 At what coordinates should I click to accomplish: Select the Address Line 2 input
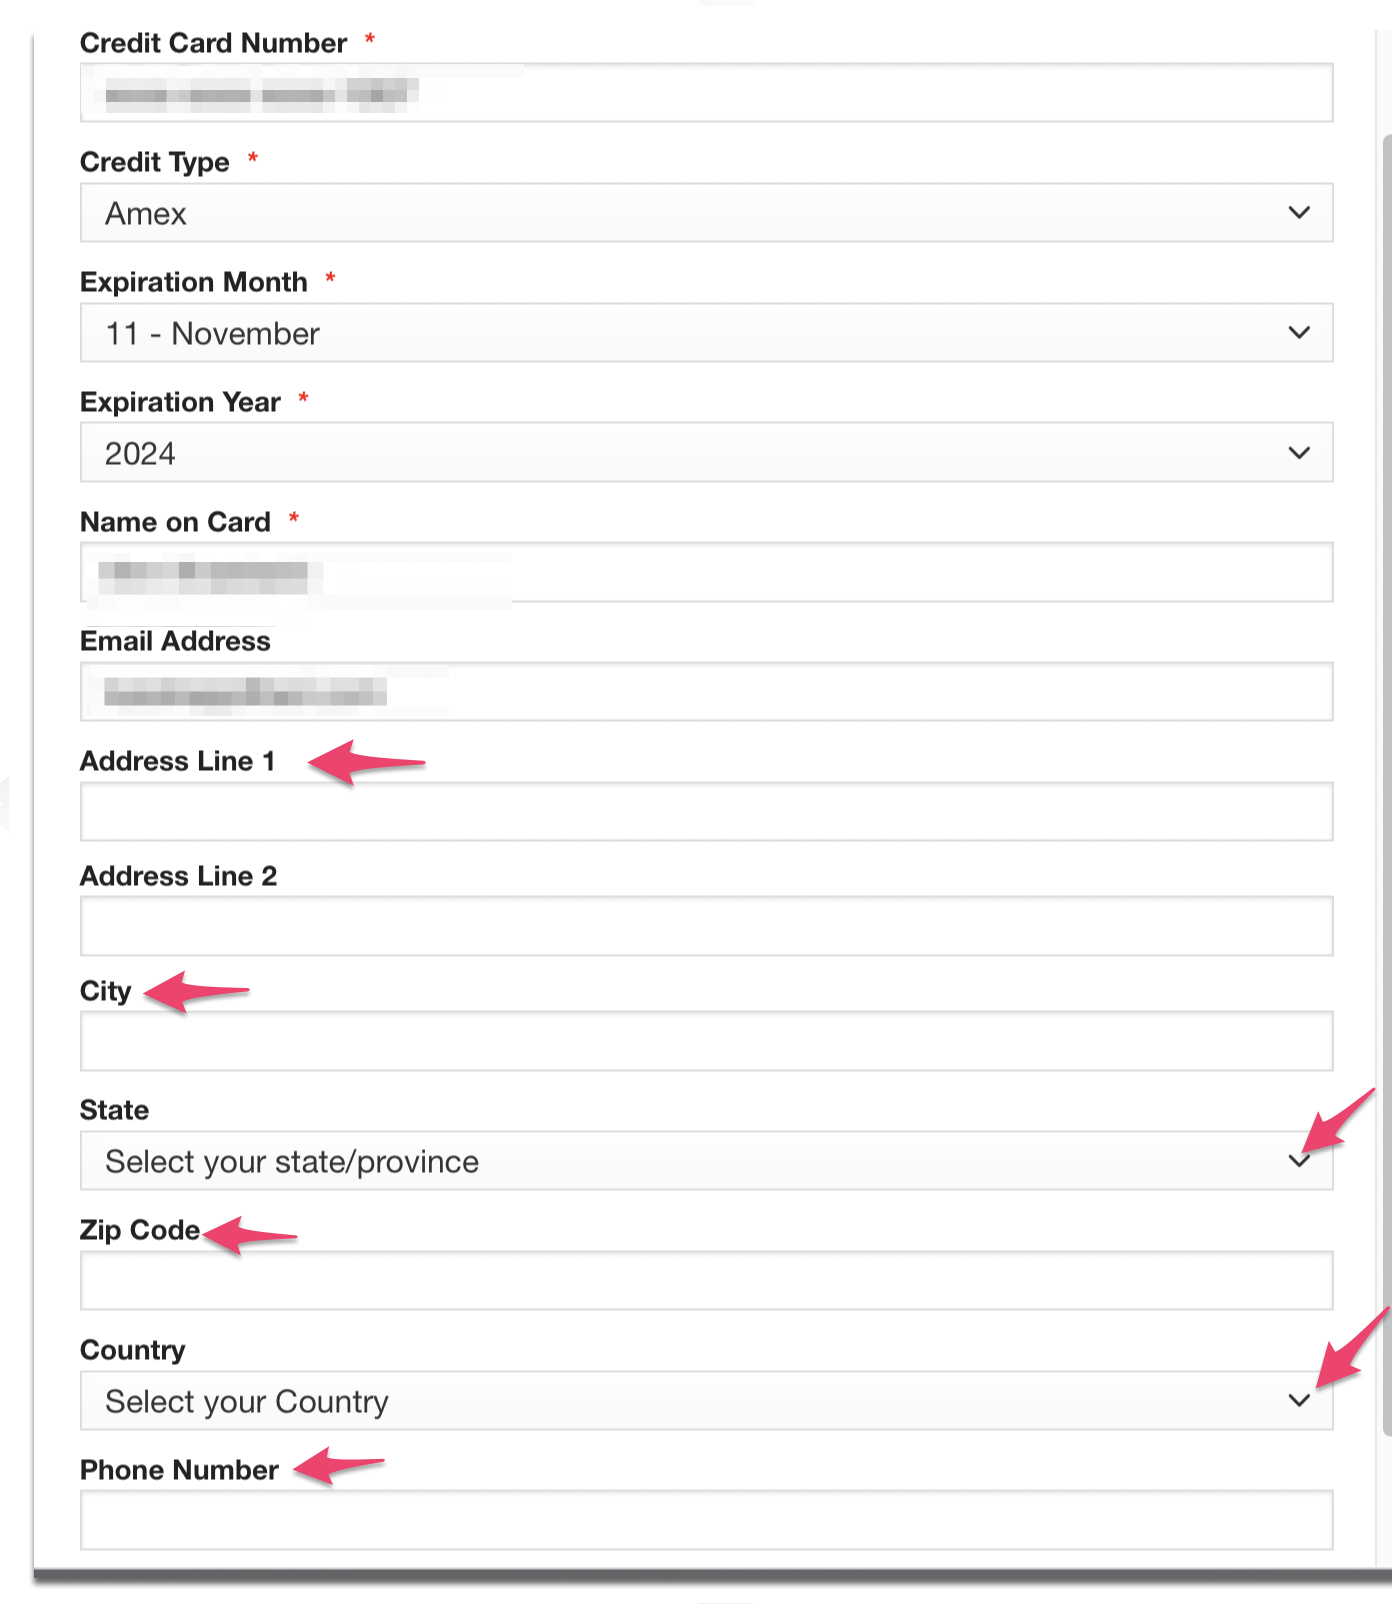(x=706, y=926)
